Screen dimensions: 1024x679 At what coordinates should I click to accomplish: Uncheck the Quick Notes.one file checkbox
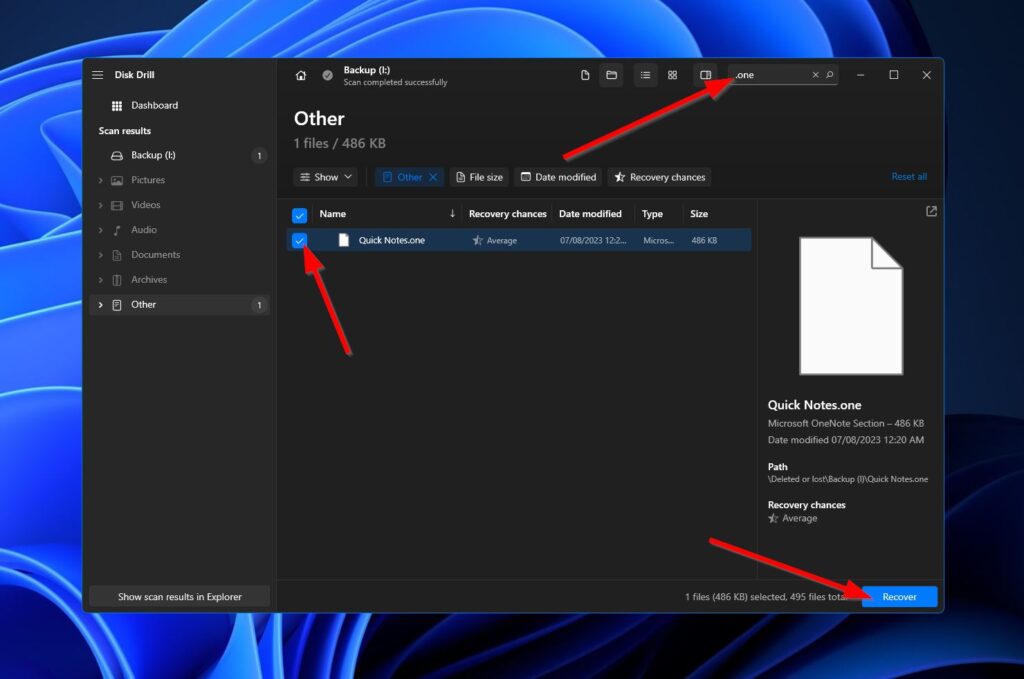299,240
